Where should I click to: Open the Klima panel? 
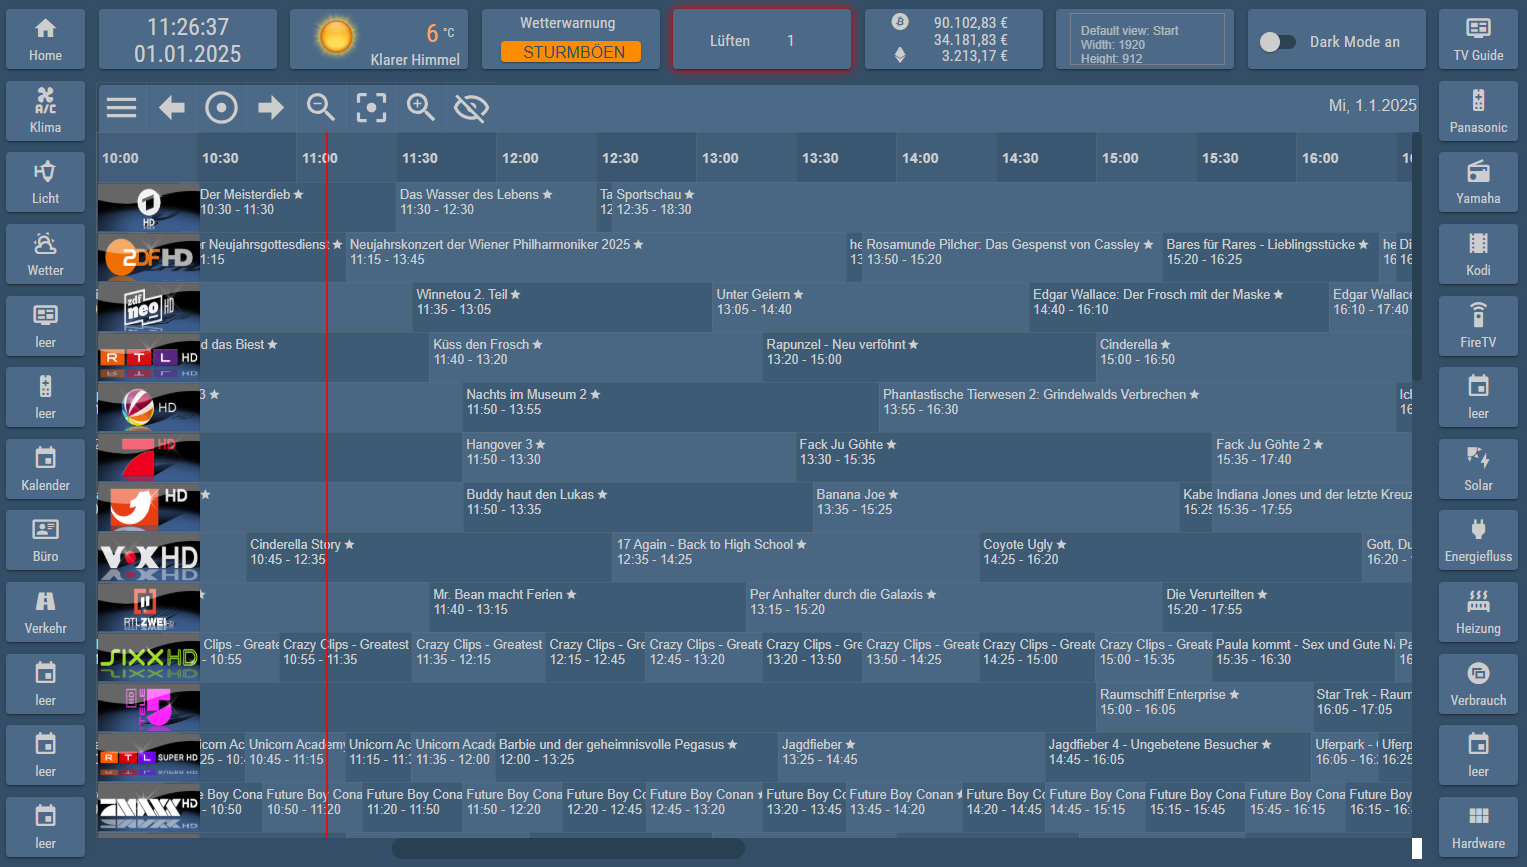(x=45, y=110)
